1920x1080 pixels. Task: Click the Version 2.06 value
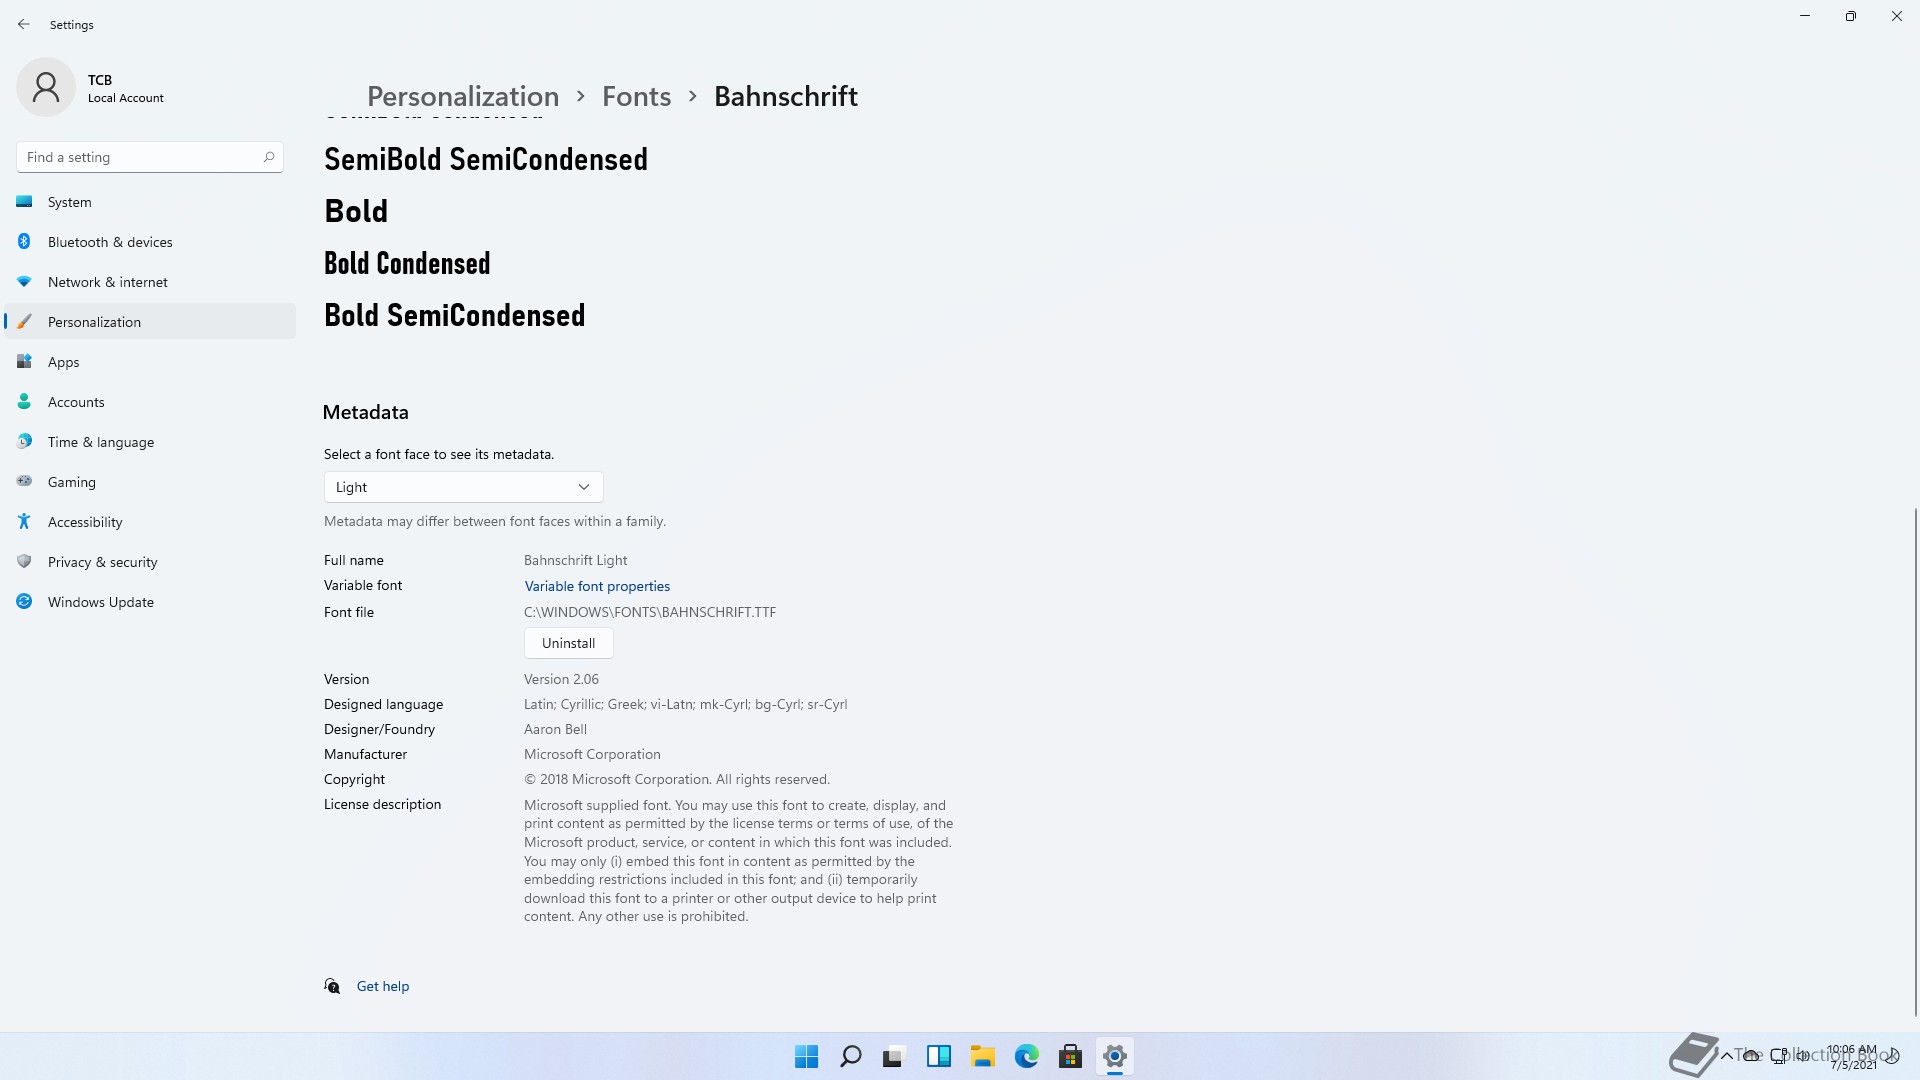coord(561,679)
